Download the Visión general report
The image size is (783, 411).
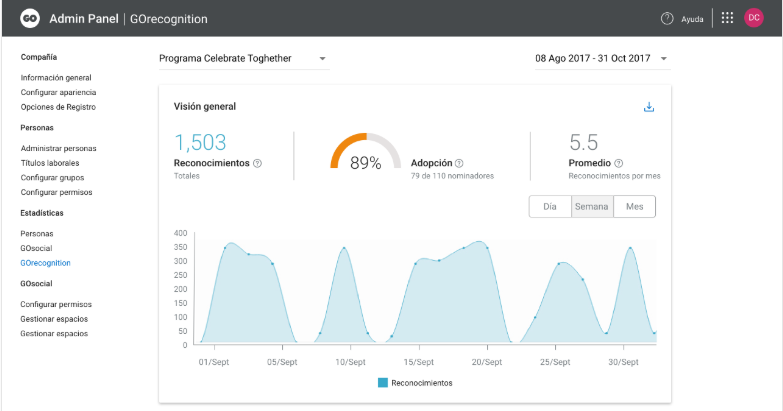pyautogui.click(x=648, y=107)
